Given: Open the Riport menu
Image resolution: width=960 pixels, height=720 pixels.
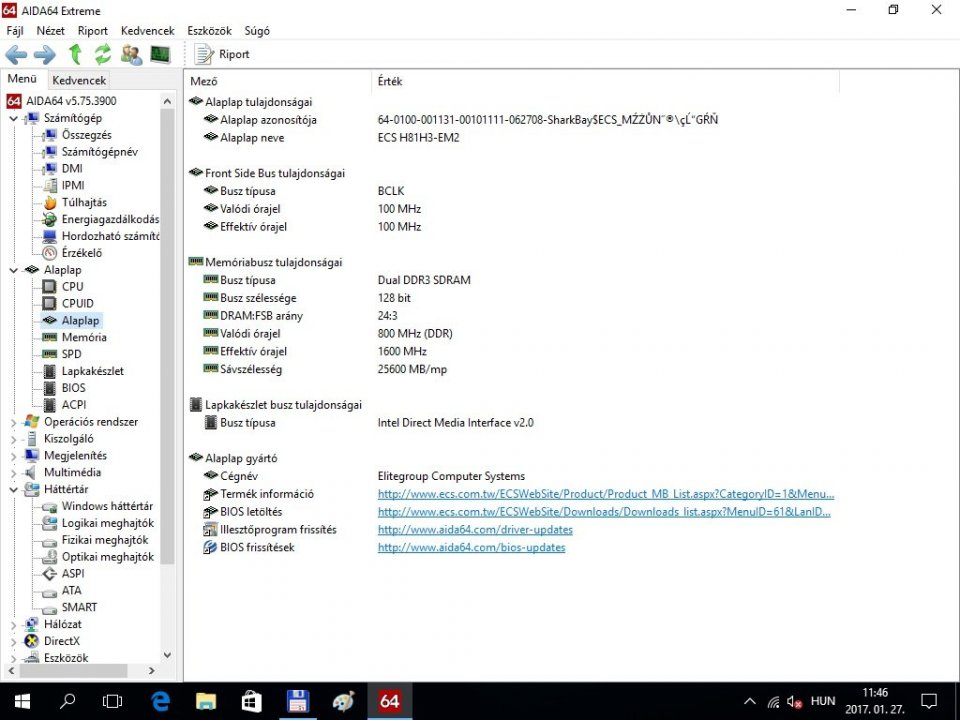Looking at the screenshot, I should point(92,31).
